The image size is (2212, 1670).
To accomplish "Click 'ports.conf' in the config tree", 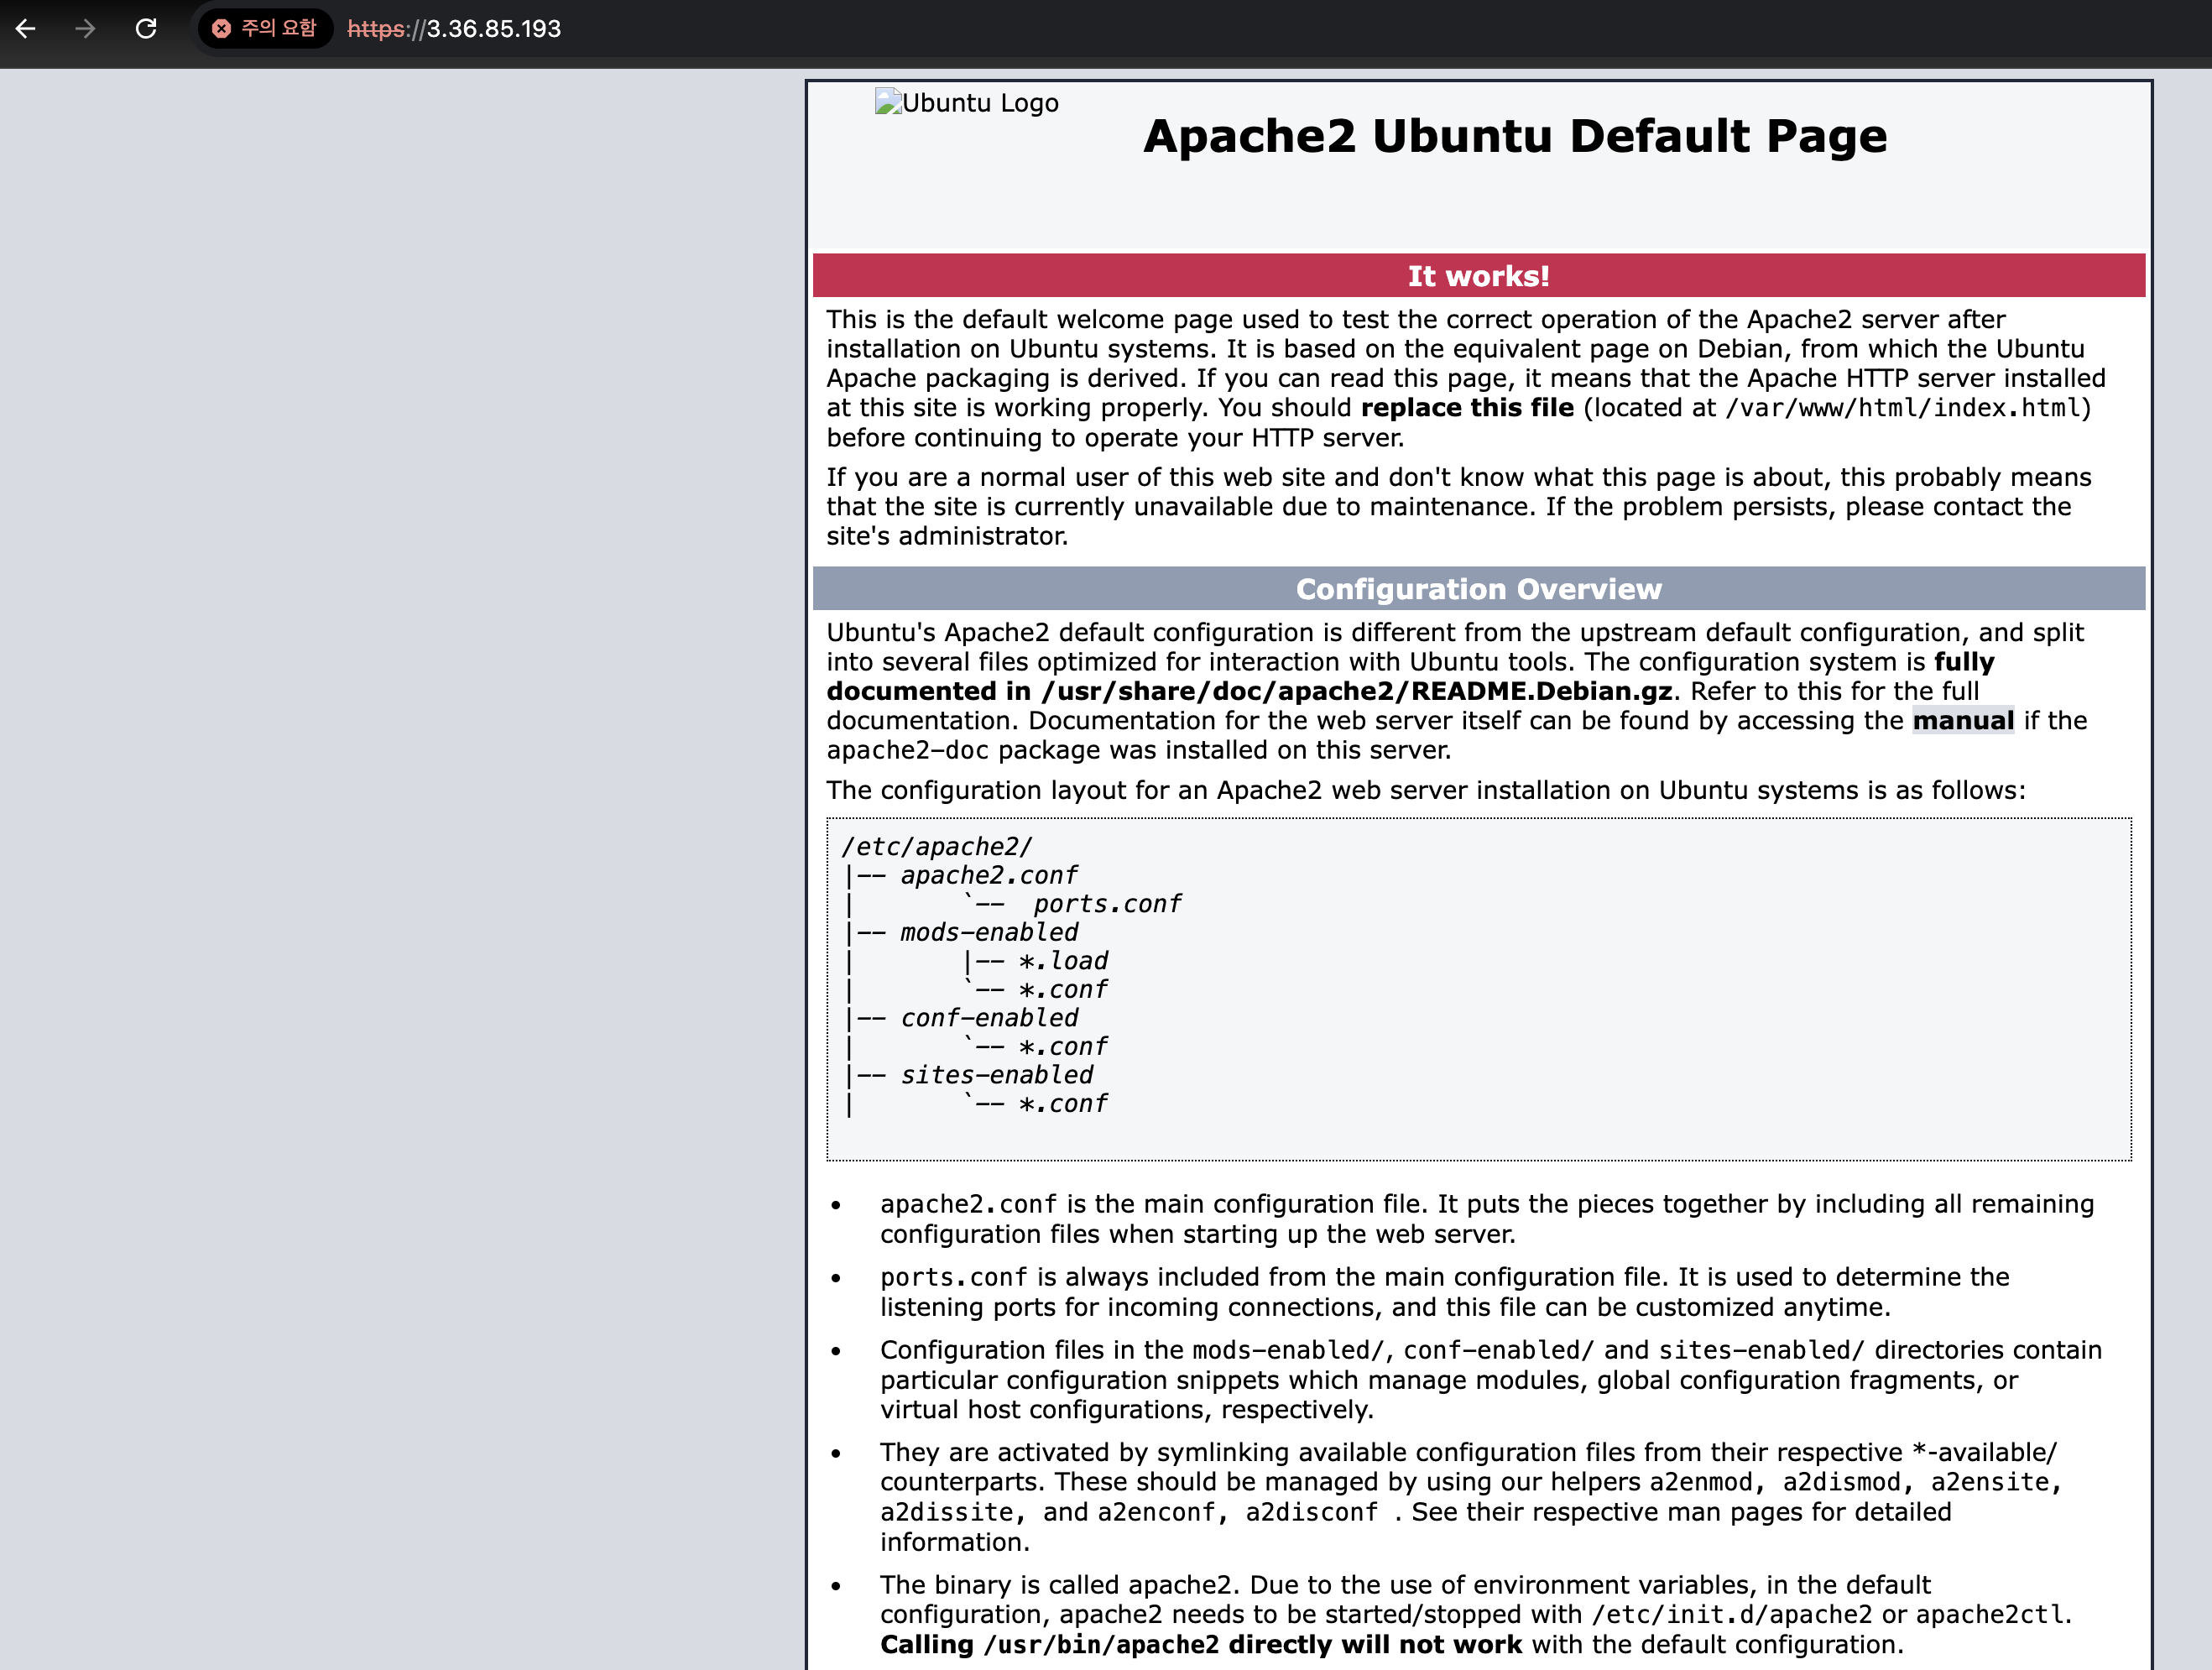I will pyautogui.click(x=1107, y=904).
